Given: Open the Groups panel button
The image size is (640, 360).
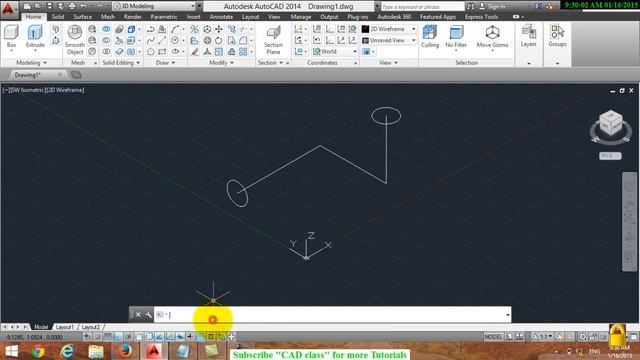Looking at the screenshot, I should point(557,36).
